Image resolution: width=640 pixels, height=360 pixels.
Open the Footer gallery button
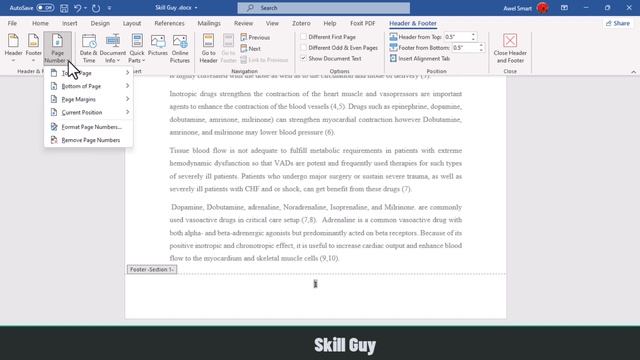click(33, 48)
